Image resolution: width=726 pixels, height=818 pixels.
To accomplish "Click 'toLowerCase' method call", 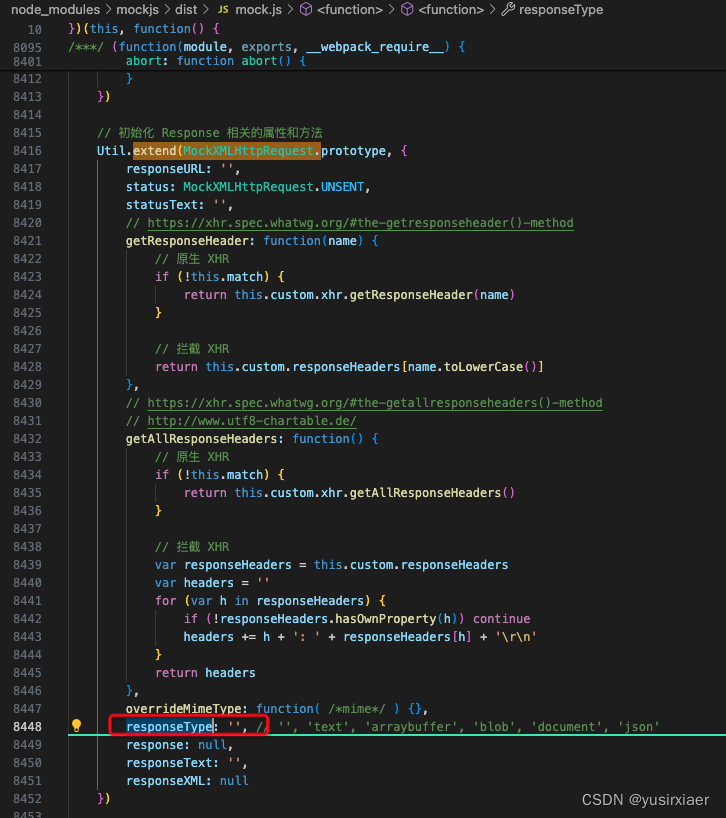I will tap(483, 367).
